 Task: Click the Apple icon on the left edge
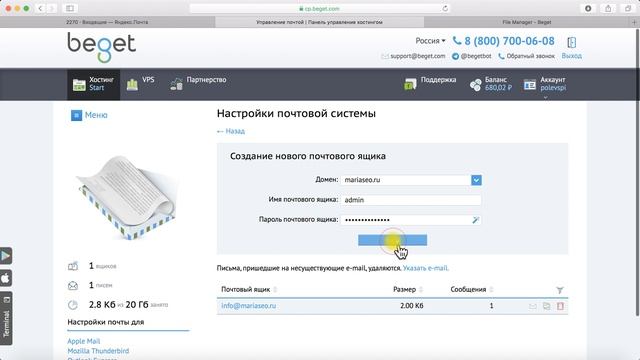[6, 278]
